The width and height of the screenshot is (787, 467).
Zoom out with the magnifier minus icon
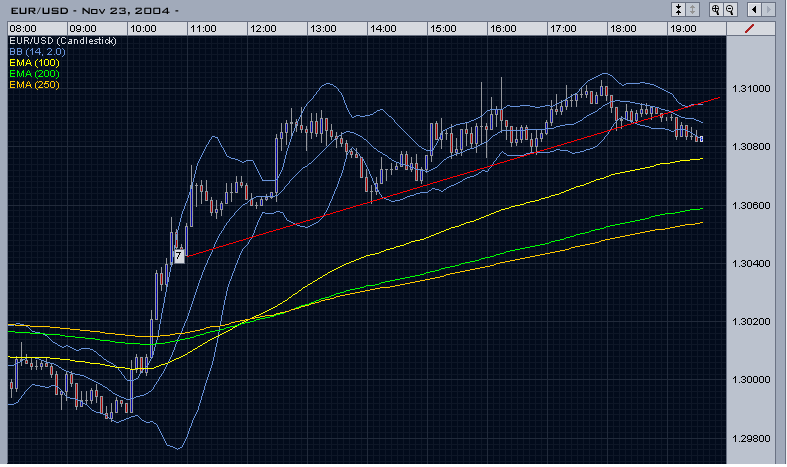click(x=730, y=10)
